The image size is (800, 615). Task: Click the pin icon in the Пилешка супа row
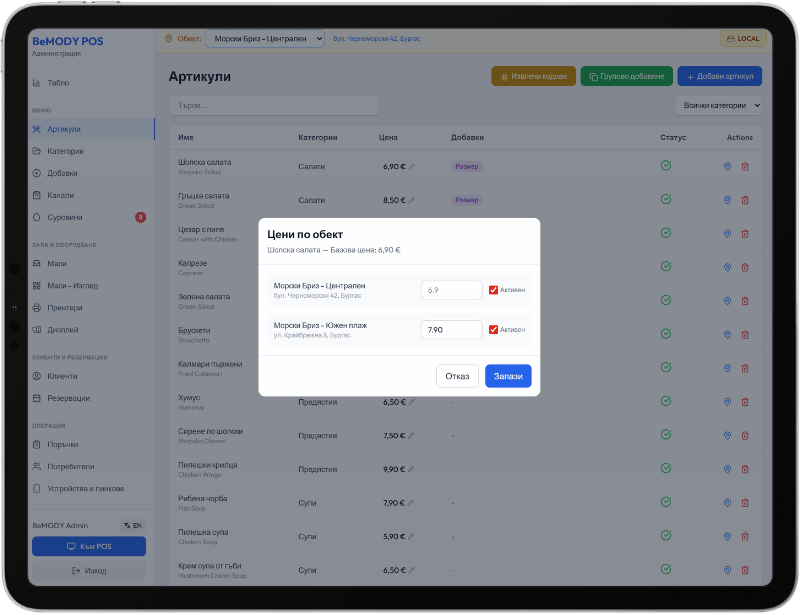[x=728, y=536]
